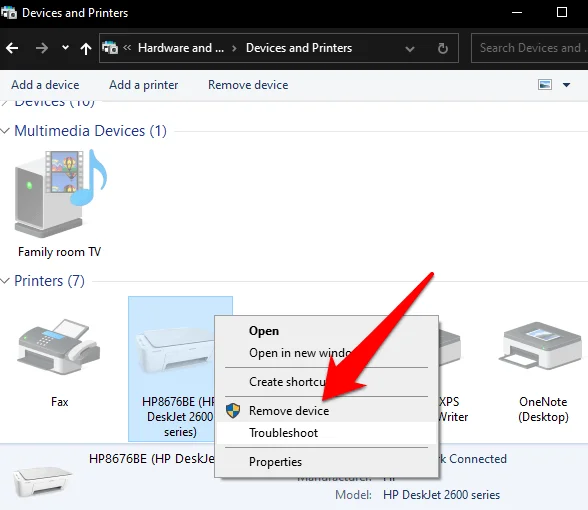Image resolution: width=588 pixels, height=510 pixels.
Task: Select the 'Hardware and ...' breadcrumb
Action: click(x=181, y=48)
